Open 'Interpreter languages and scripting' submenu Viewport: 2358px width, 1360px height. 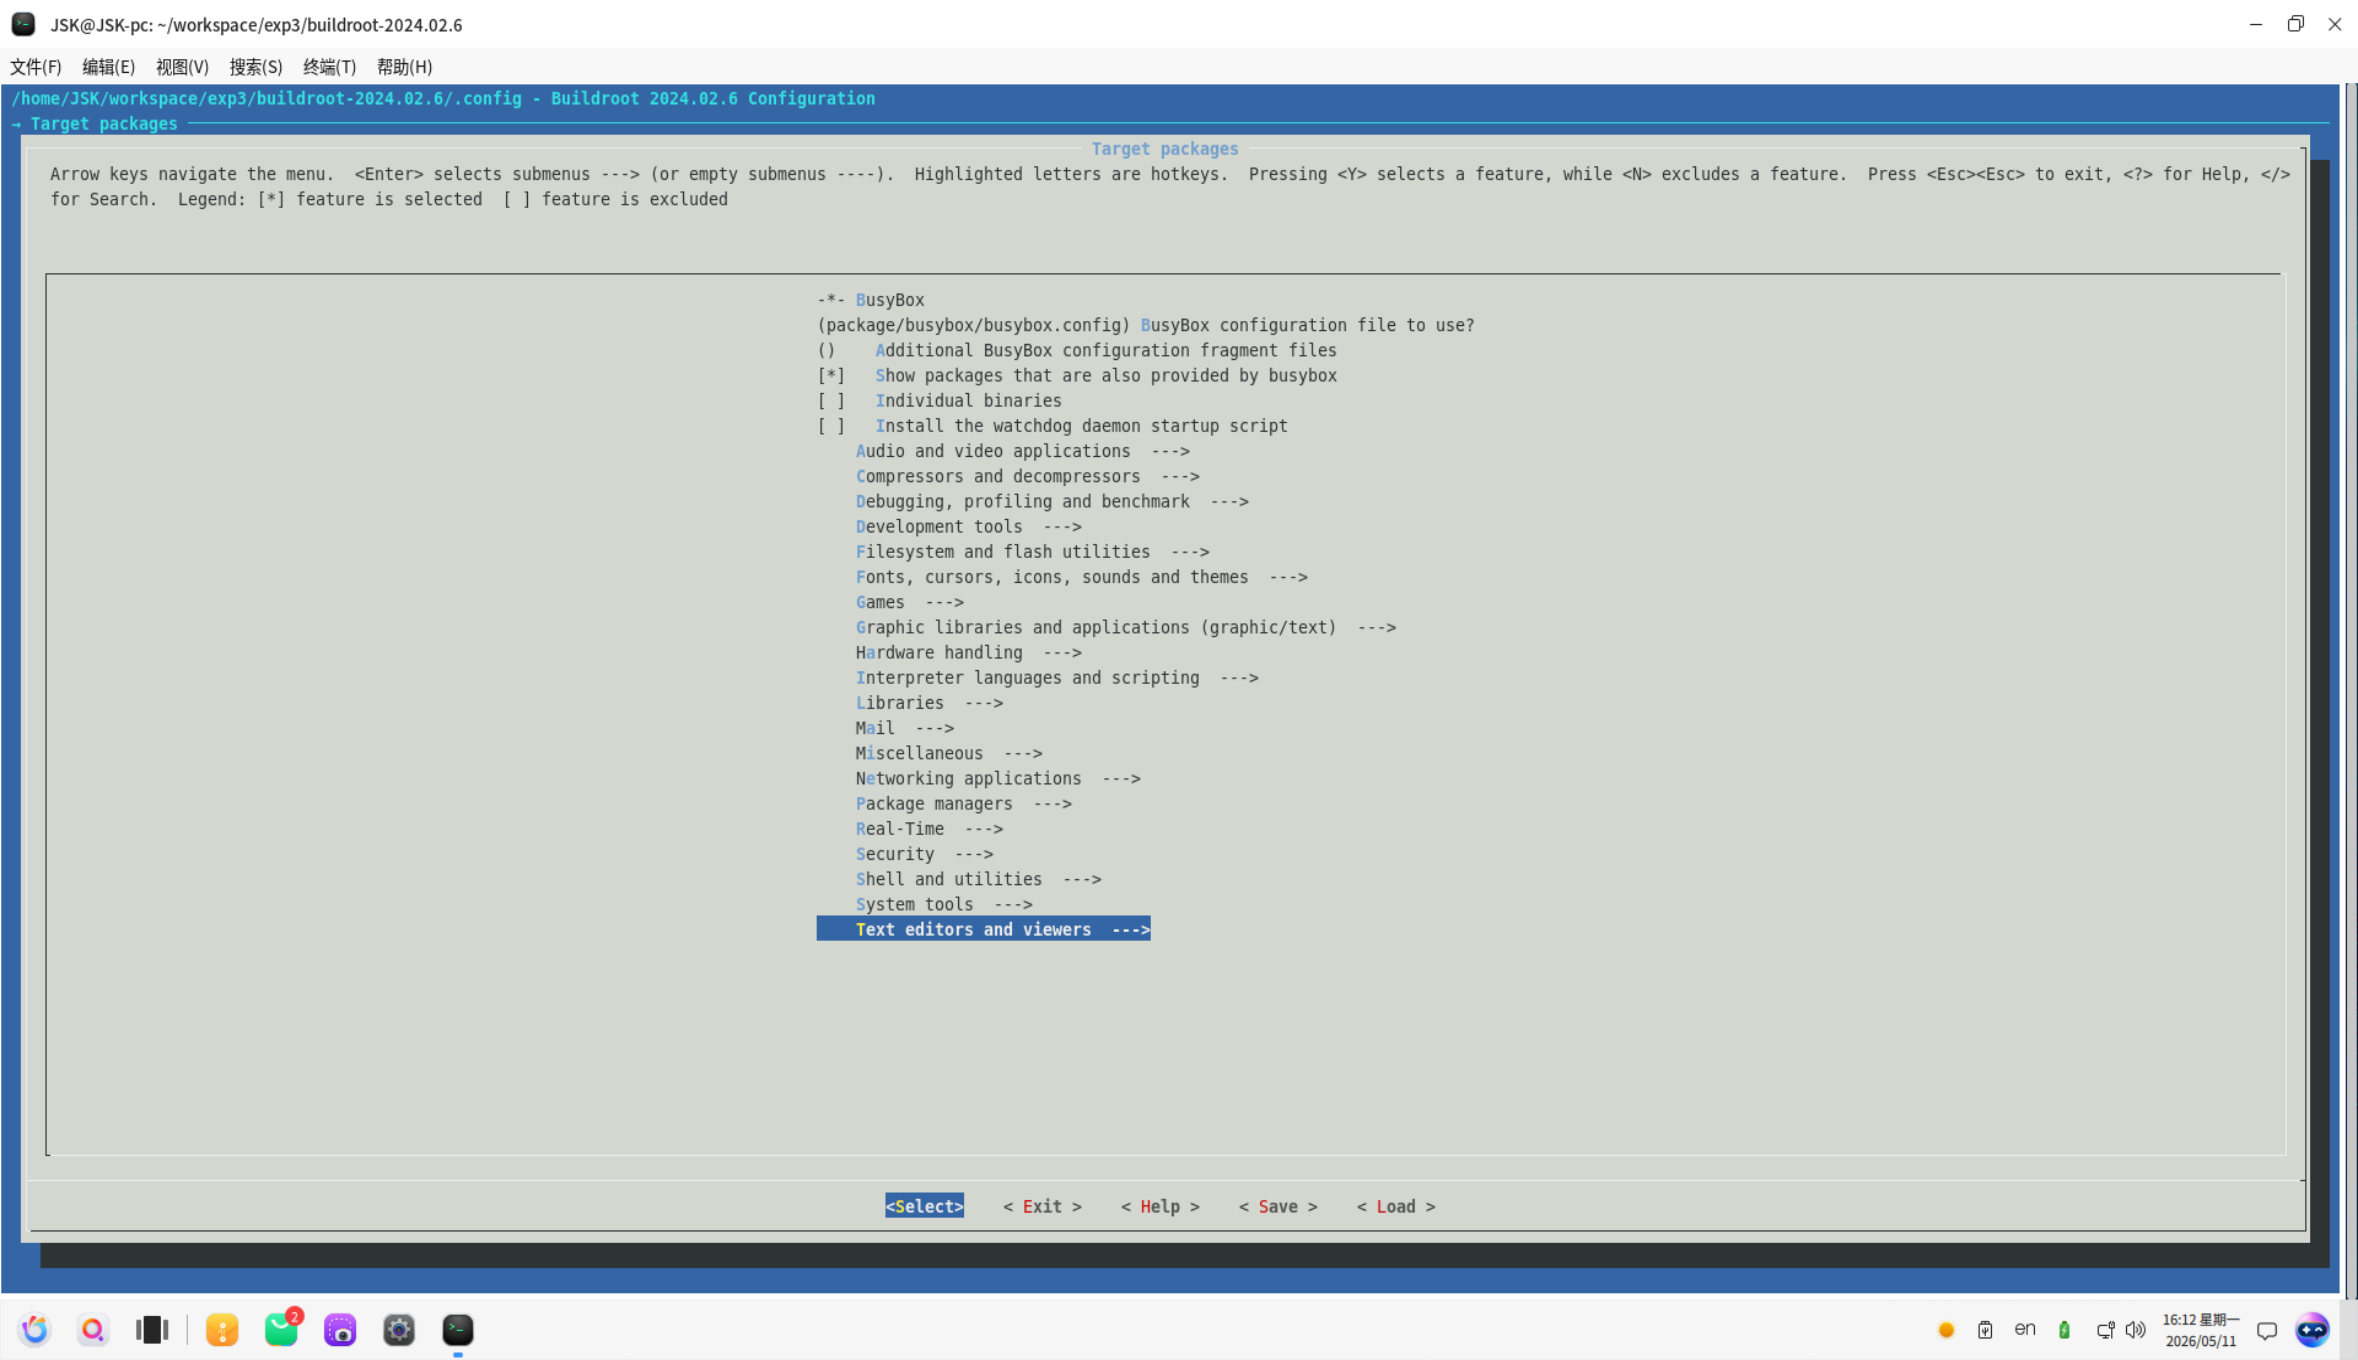click(x=1057, y=677)
